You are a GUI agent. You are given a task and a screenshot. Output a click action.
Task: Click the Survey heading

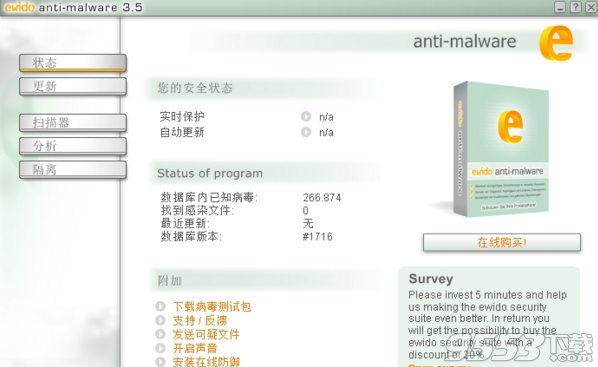[x=431, y=279]
